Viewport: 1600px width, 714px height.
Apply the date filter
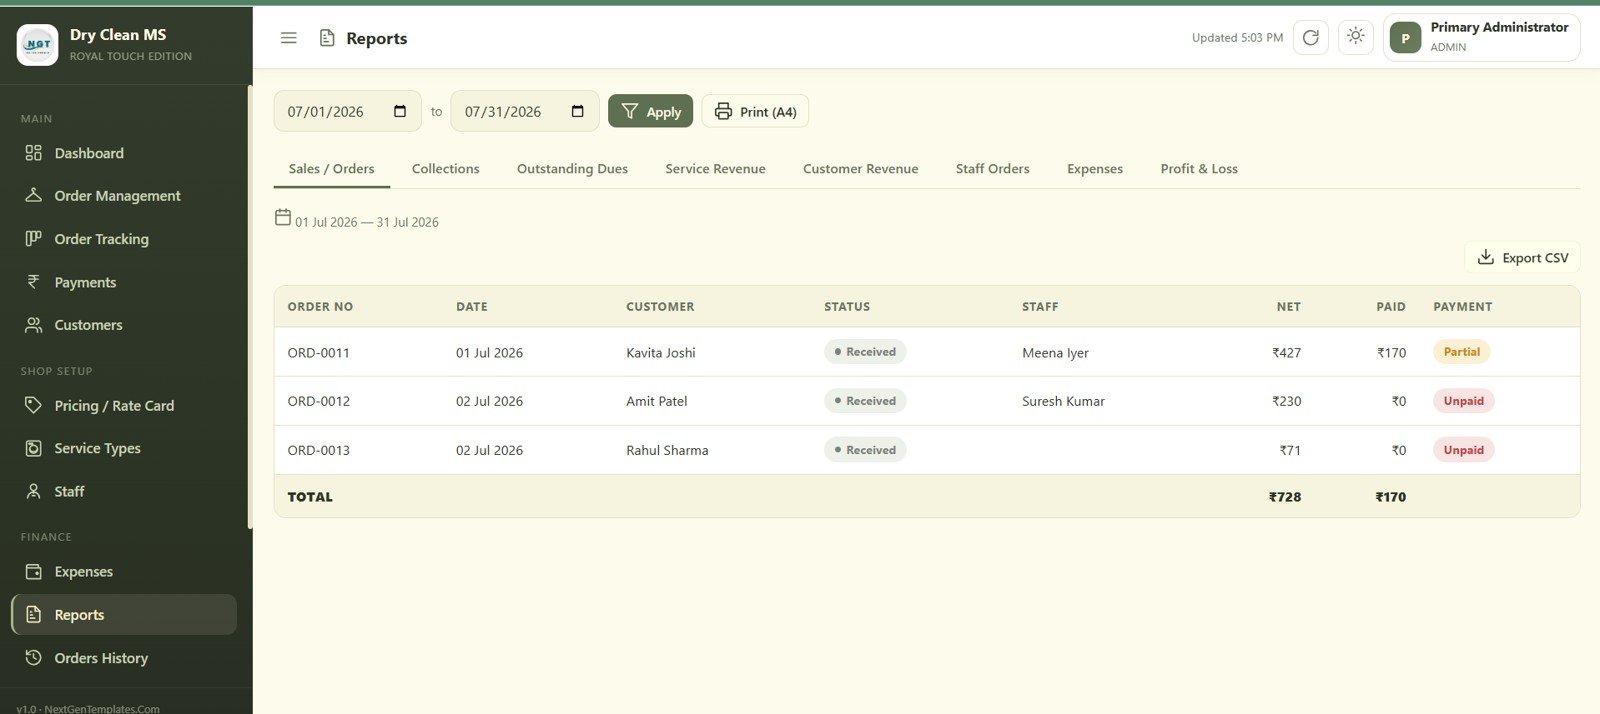[x=650, y=111]
